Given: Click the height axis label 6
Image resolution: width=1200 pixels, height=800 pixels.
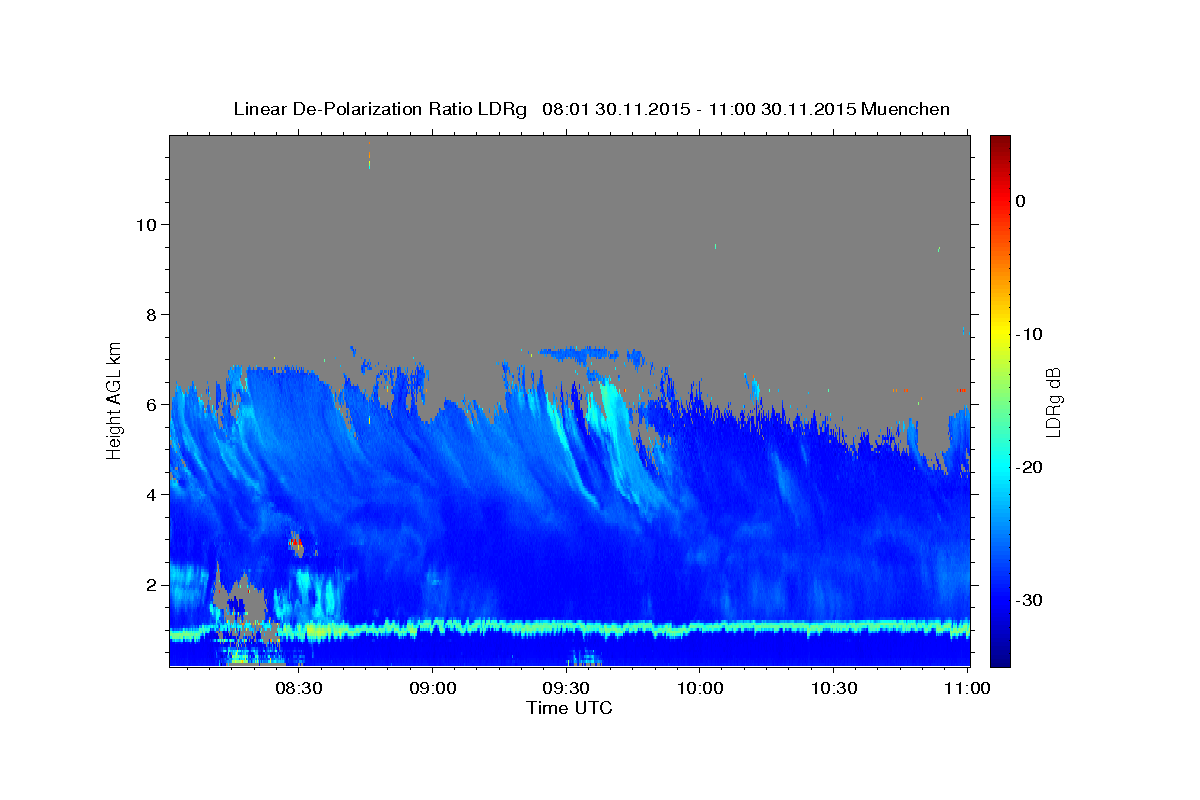Looking at the screenshot, I should [x=149, y=404].
